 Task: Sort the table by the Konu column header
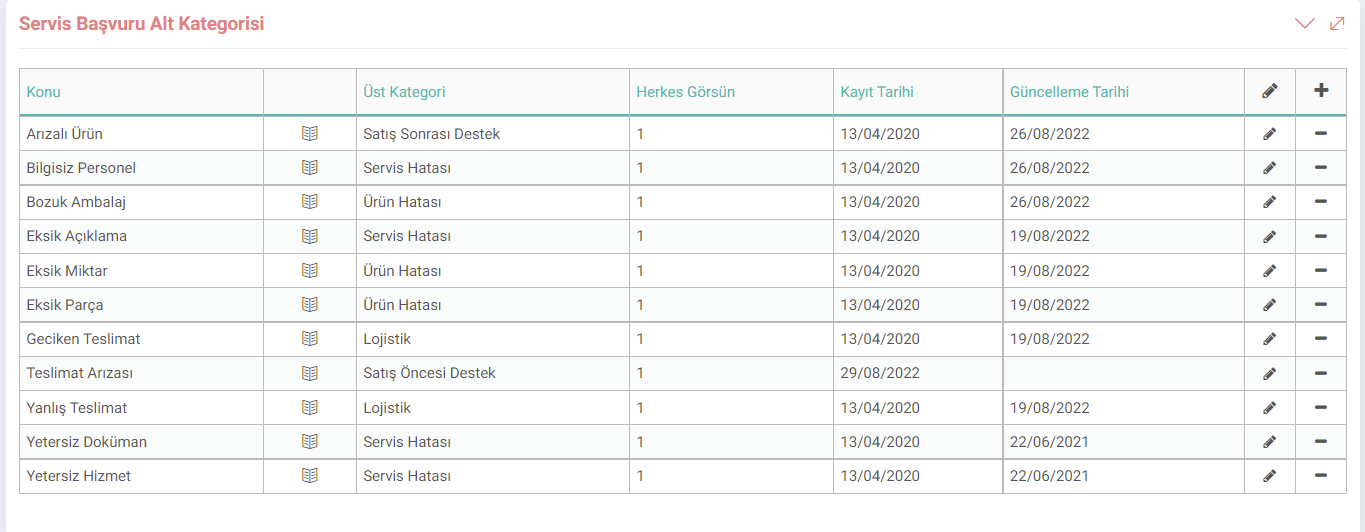tap(44, 92)
